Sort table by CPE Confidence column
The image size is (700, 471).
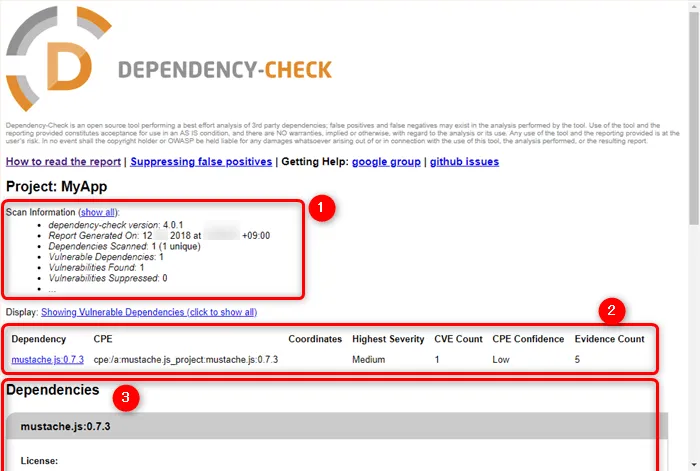(527, 339)
